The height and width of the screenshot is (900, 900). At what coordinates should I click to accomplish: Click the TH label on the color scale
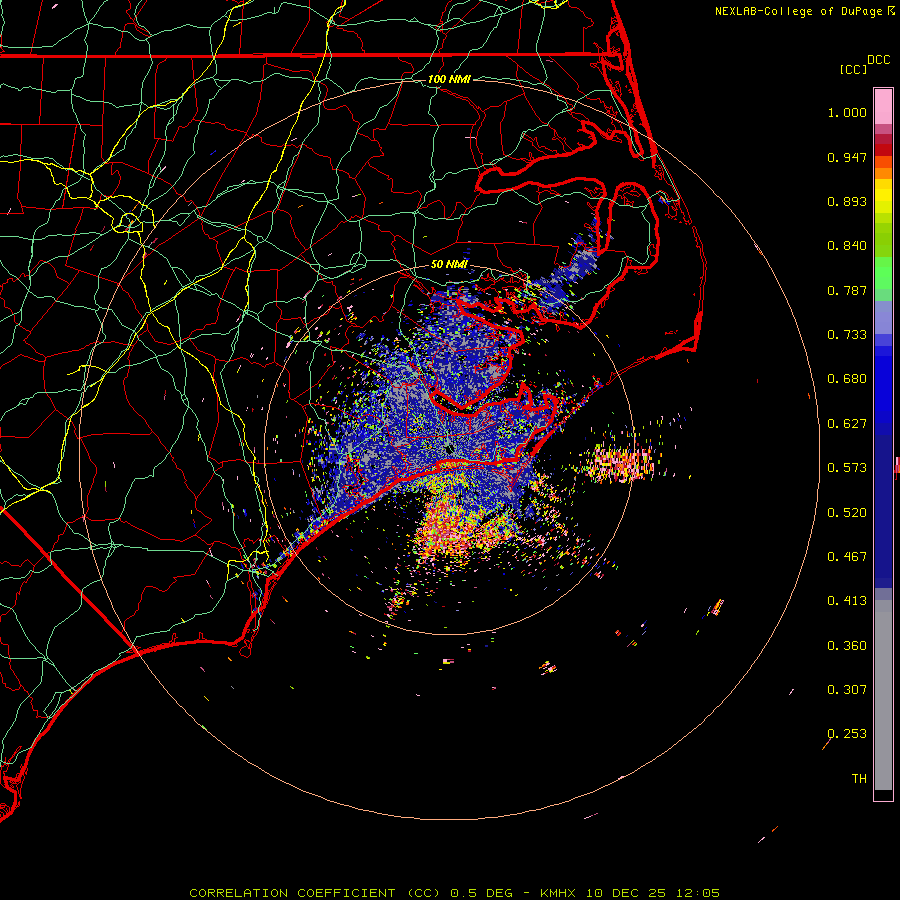(859, 779)
